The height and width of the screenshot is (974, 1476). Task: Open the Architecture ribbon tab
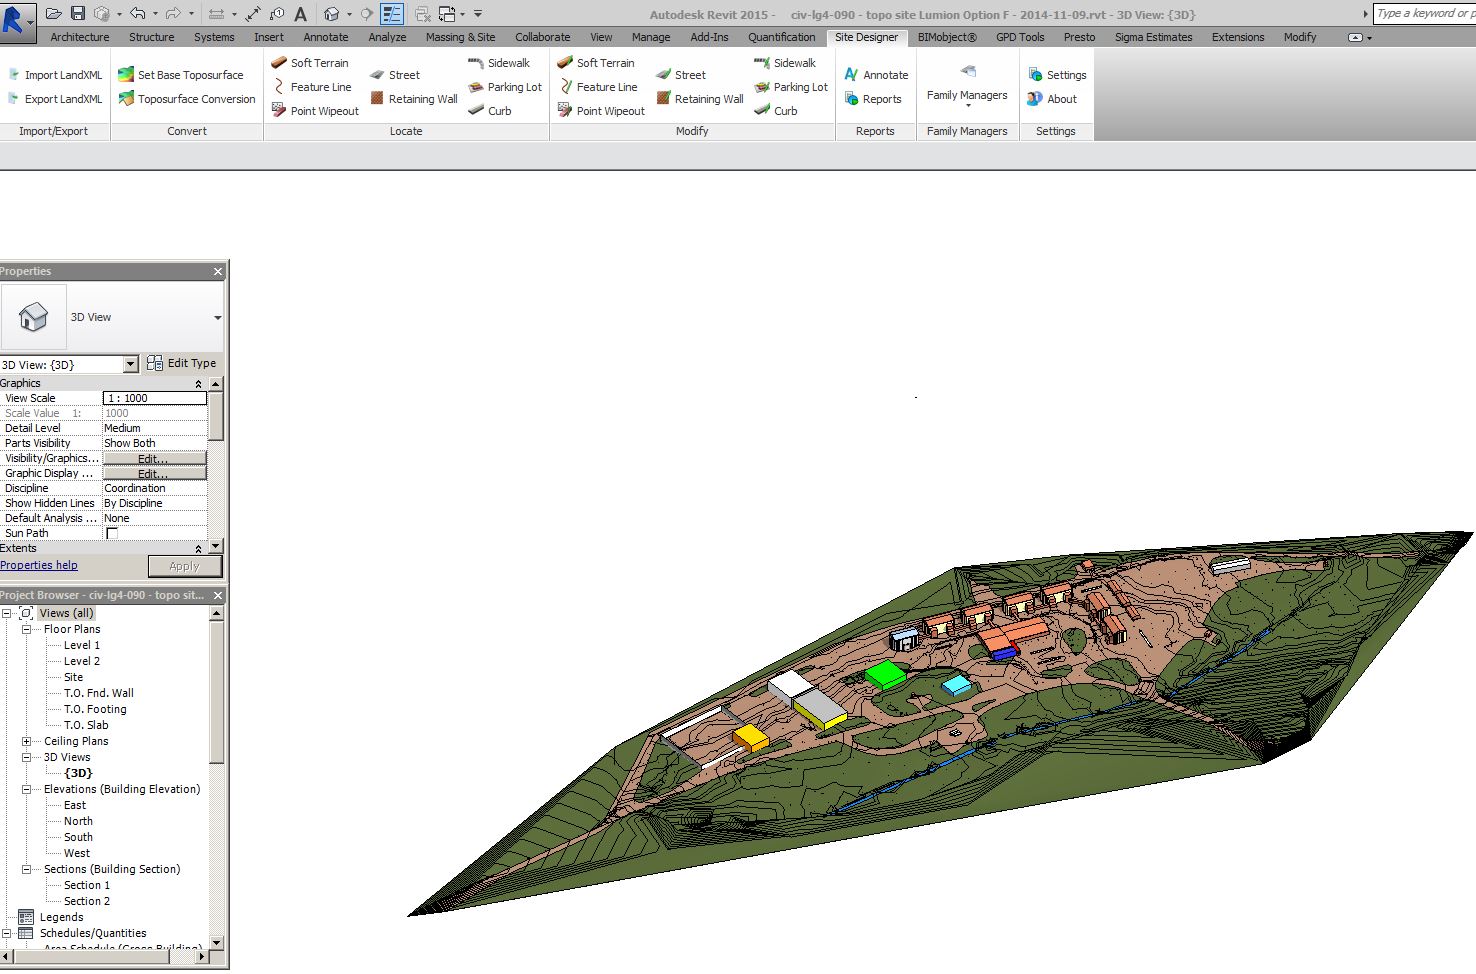coord(80,37)
